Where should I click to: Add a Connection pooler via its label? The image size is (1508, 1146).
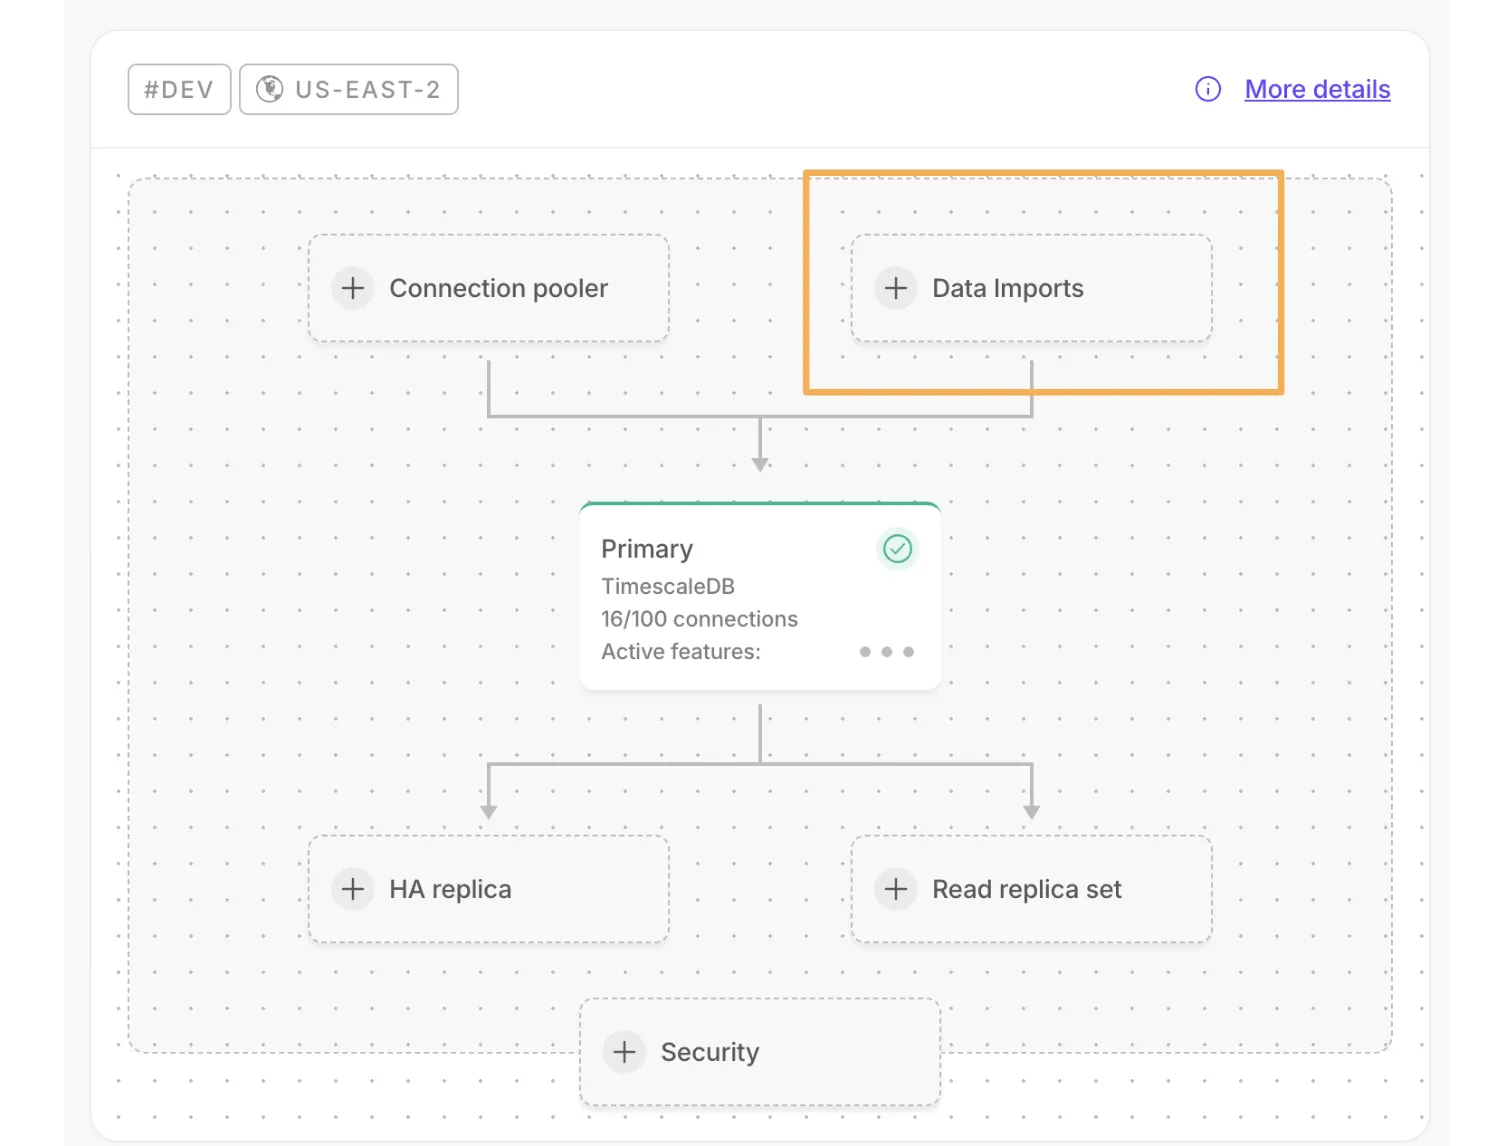[x=498, y=288]
